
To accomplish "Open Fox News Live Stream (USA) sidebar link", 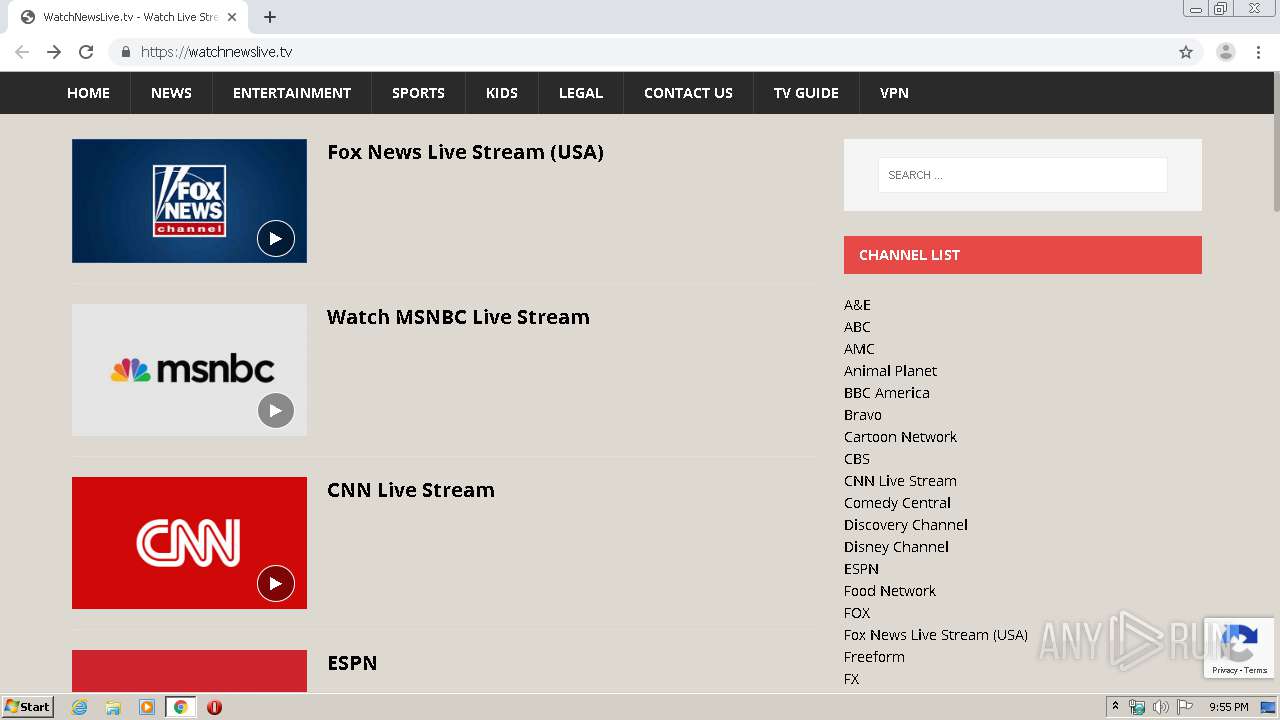I will click(x=936, y=635).
